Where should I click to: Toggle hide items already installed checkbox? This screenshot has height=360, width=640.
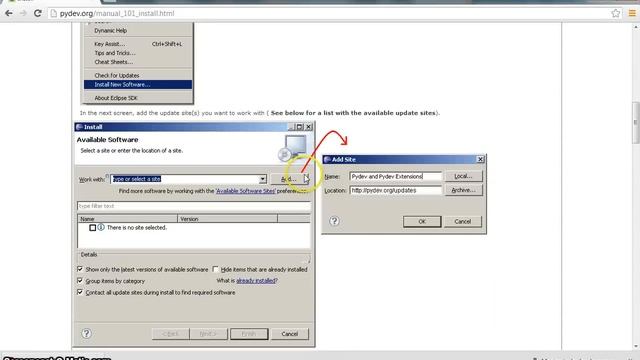(215, 269)
